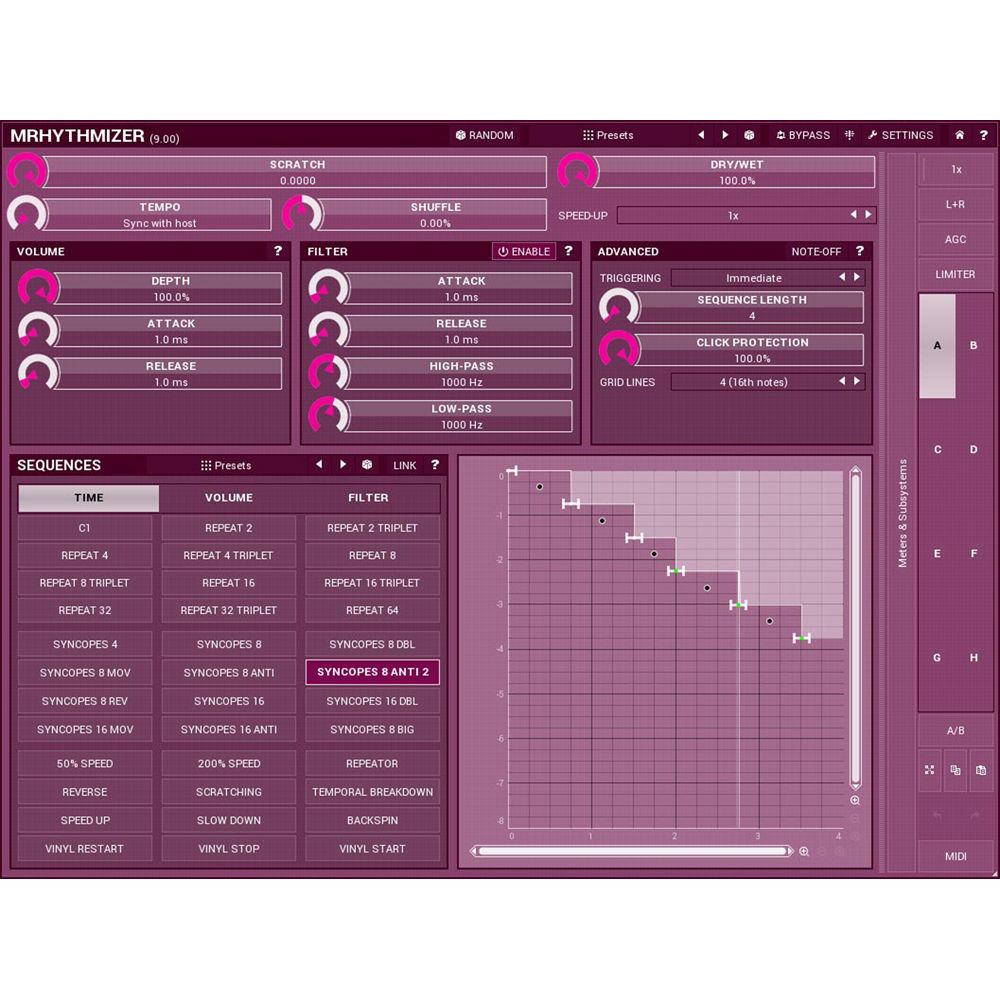Enable the Filter section
Screen dimensions: 1000x1000
point(523,251)
